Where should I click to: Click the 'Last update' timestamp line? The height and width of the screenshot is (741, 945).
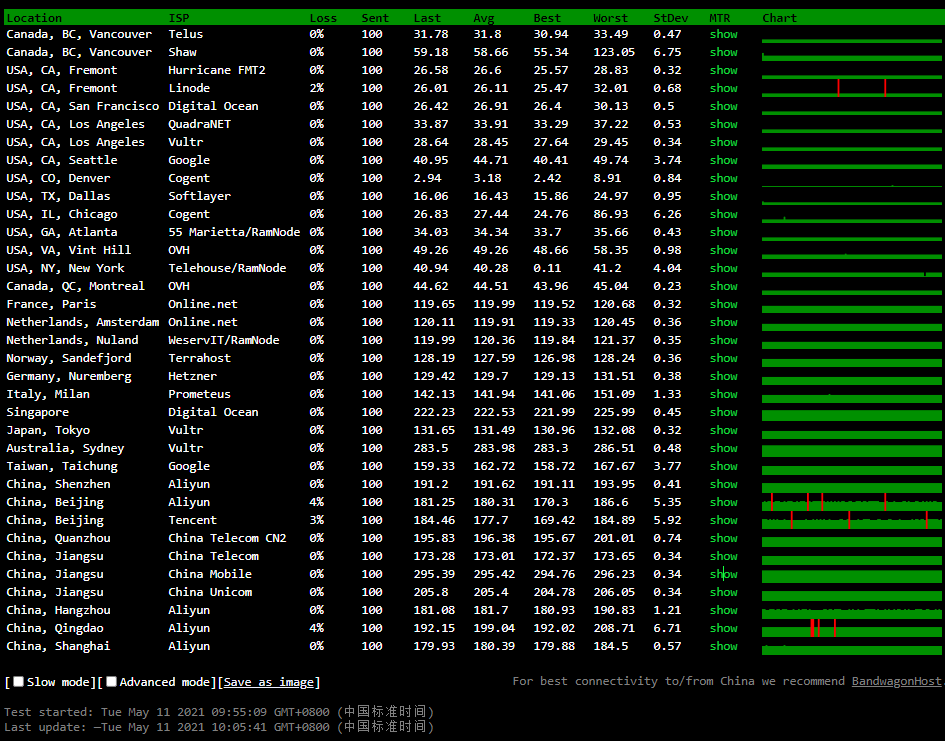coord(219,727)
